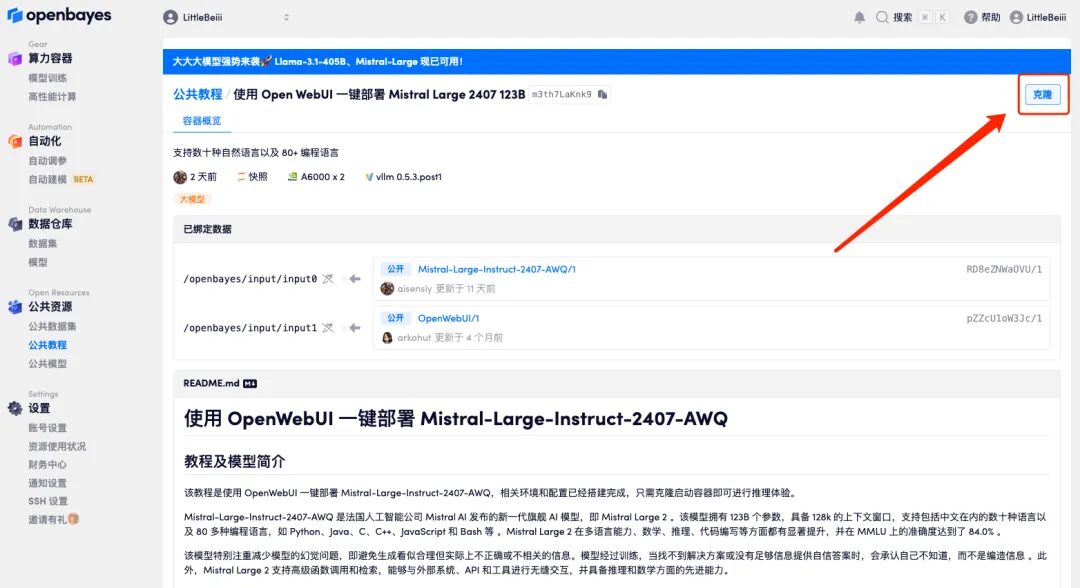Select the 容器概览 tab
This screenshot has height=588, width=1080.
pyautogui.click(x=202, y=121)
